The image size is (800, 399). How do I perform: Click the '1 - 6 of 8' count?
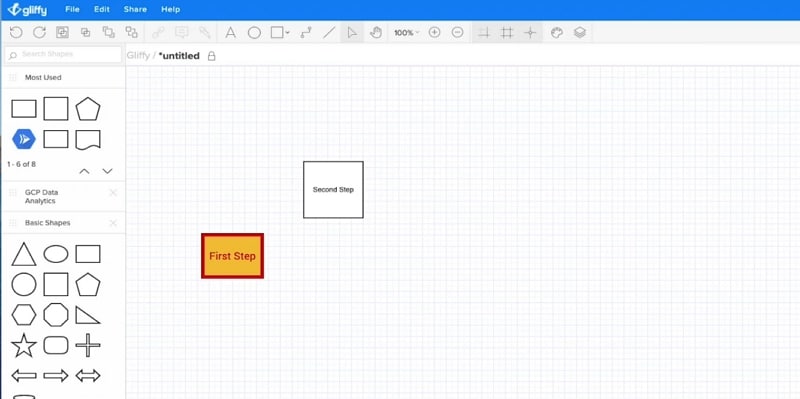point(21,164)
